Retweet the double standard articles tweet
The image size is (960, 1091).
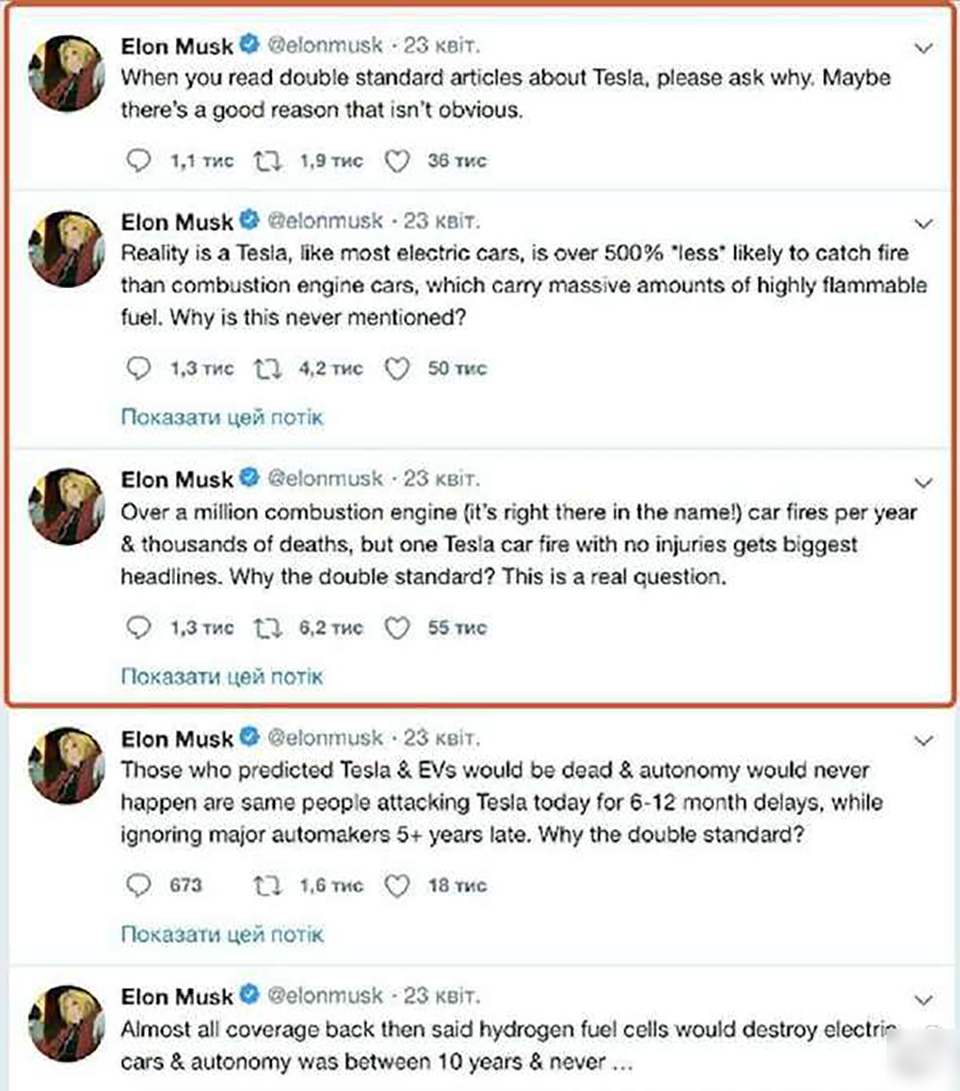click(x=267, y=161)
